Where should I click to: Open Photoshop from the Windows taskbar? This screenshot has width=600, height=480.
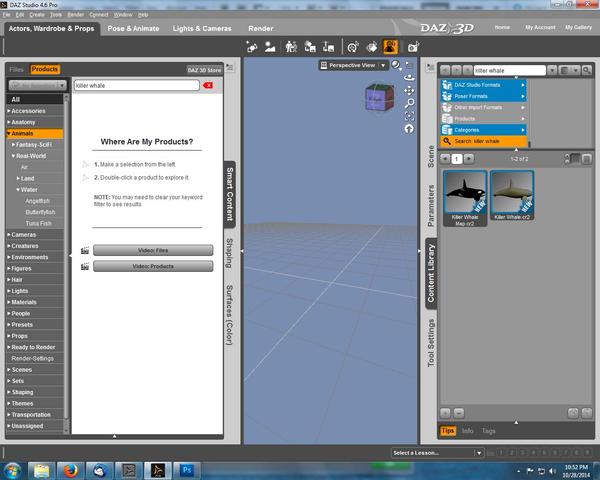(187, 470)
